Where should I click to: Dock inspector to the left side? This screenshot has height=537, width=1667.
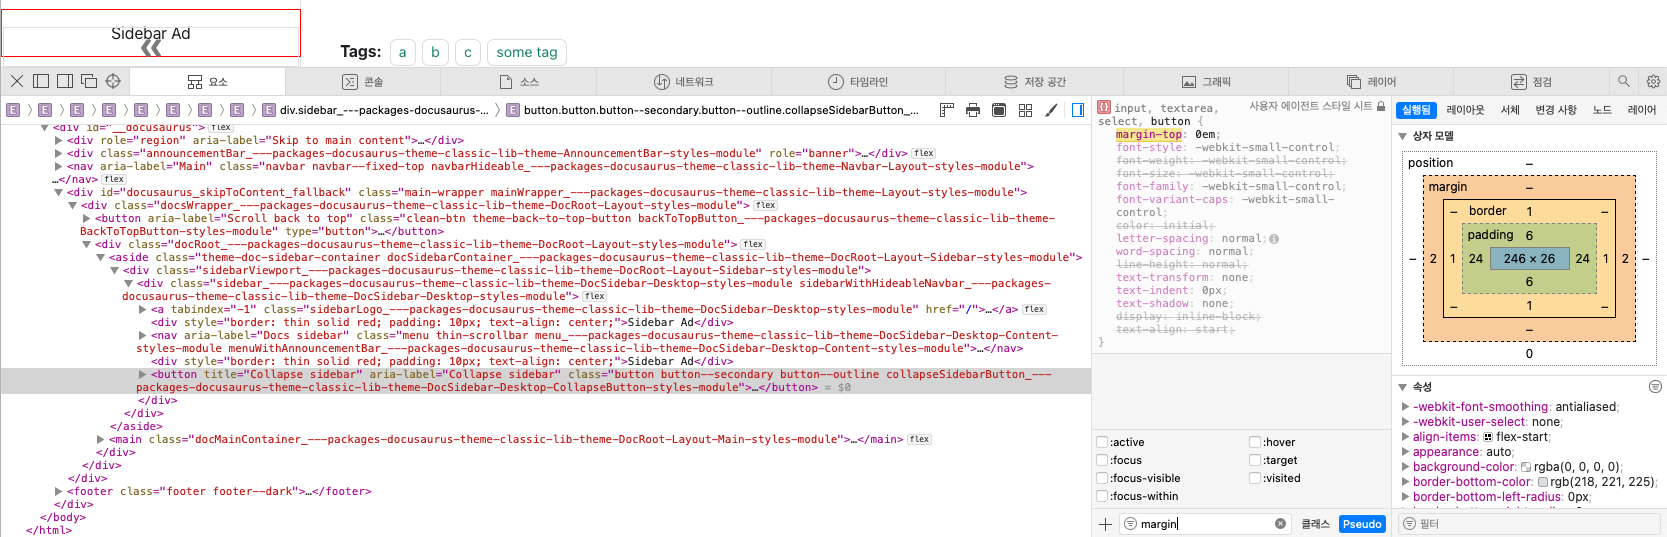tap(41, 81)
